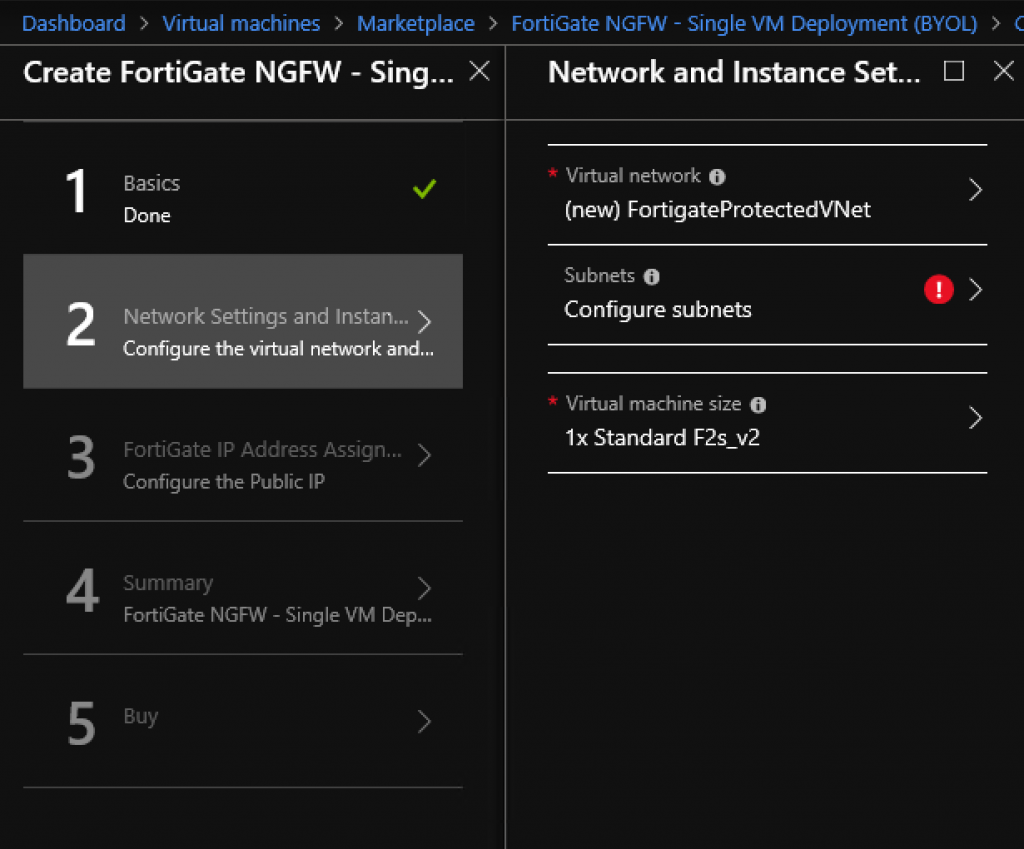1024x849 pixels.
Task: Close the Create FortiGate NGFW blade
Action: (479, 71)
